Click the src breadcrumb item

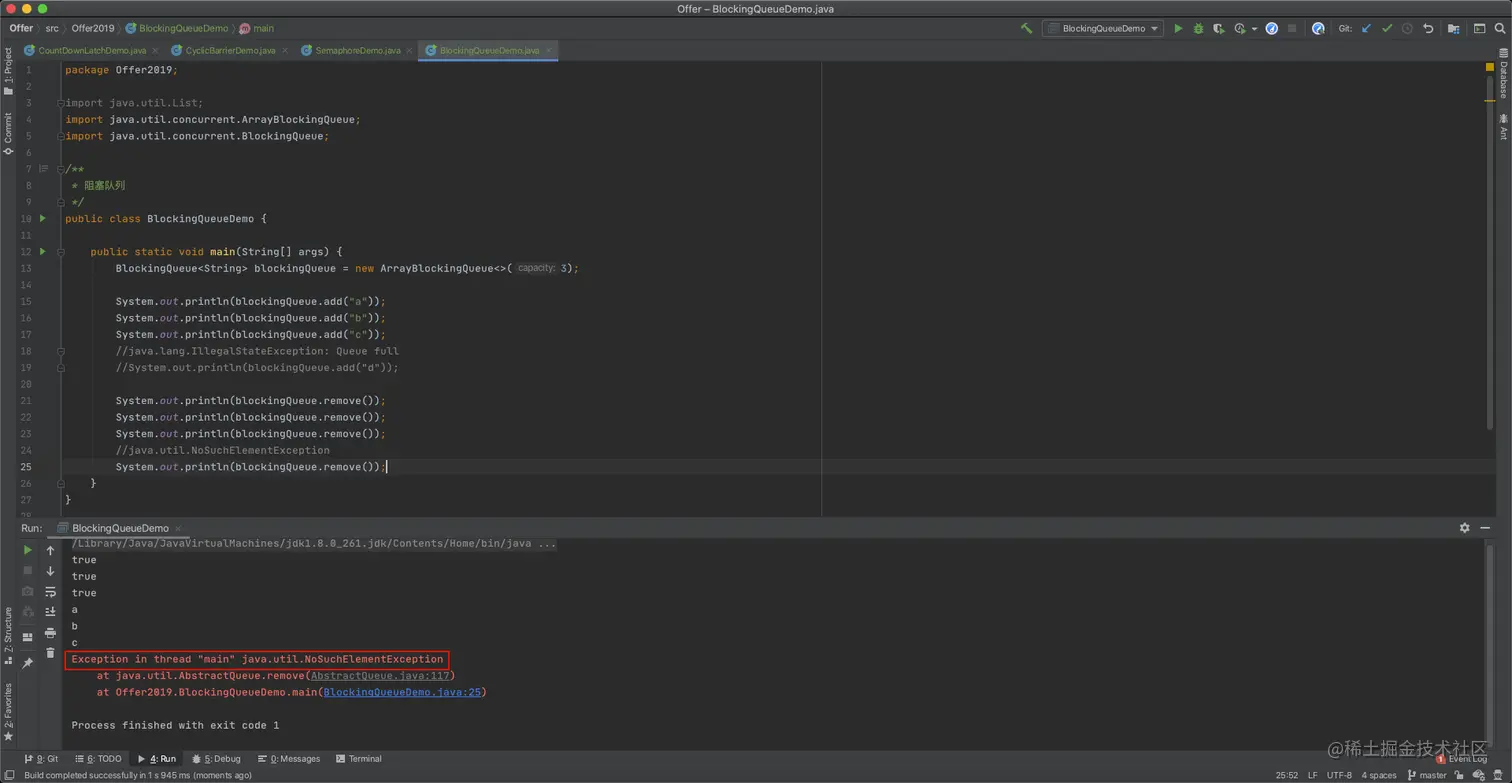pos(52,29)
